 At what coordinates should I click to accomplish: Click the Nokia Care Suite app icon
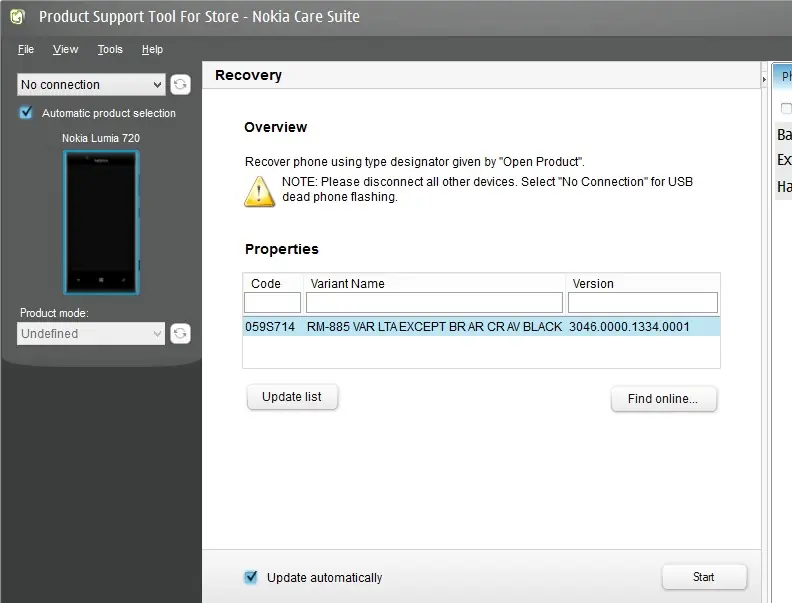(17, 17)
